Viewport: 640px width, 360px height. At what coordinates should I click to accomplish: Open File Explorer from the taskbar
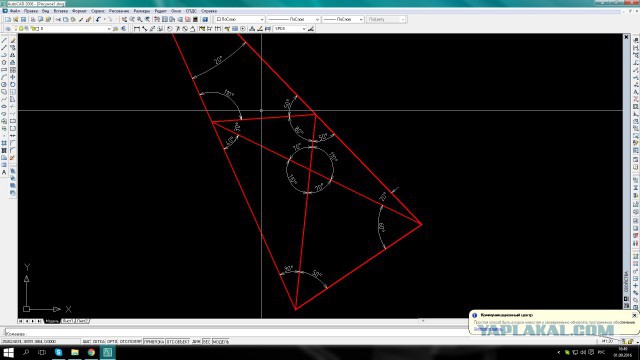75,352
